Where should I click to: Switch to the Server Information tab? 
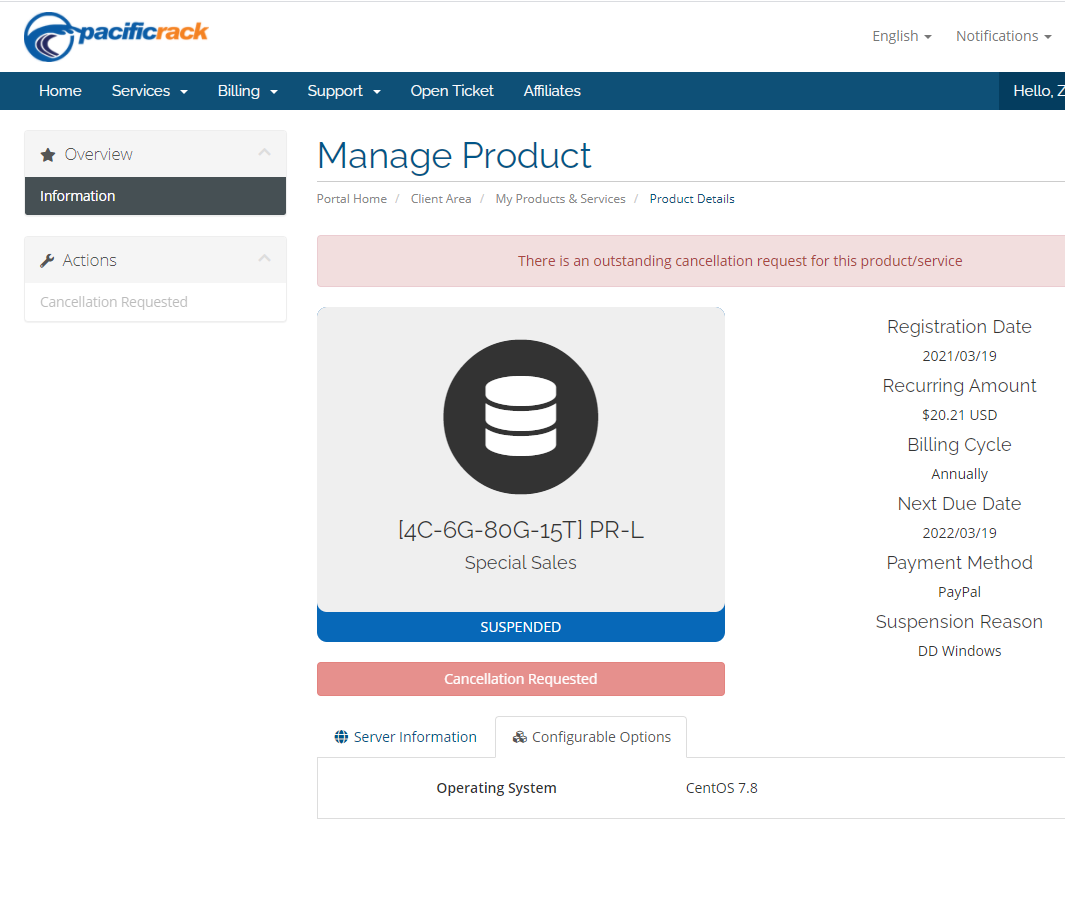(x=405, y=737)
